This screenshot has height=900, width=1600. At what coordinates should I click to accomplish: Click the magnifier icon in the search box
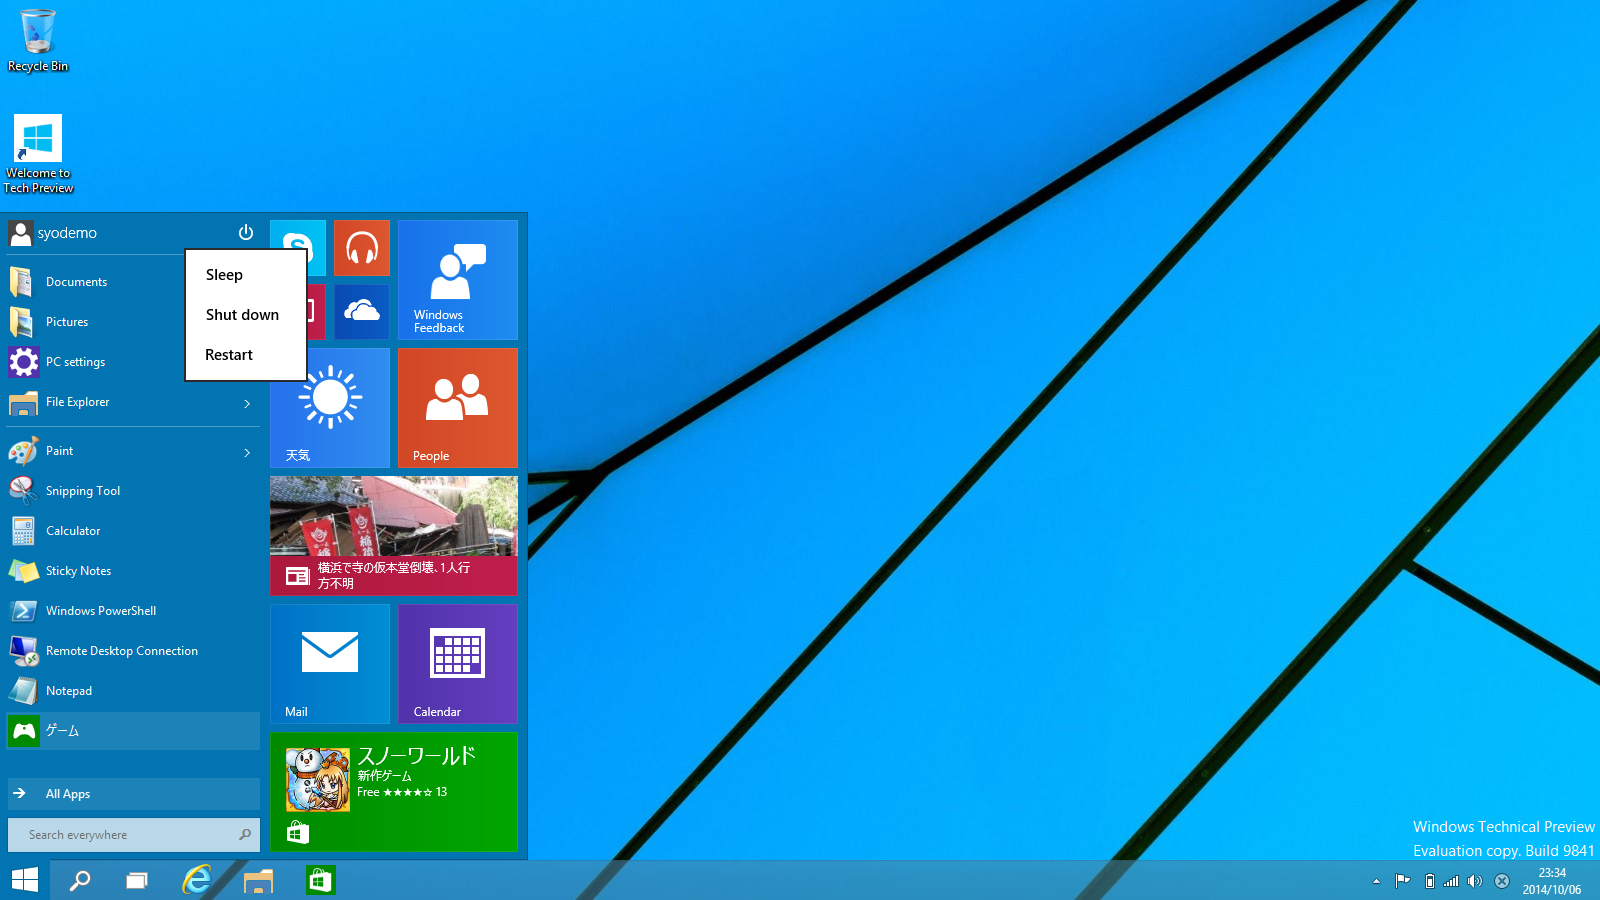[x=246, y=835]
